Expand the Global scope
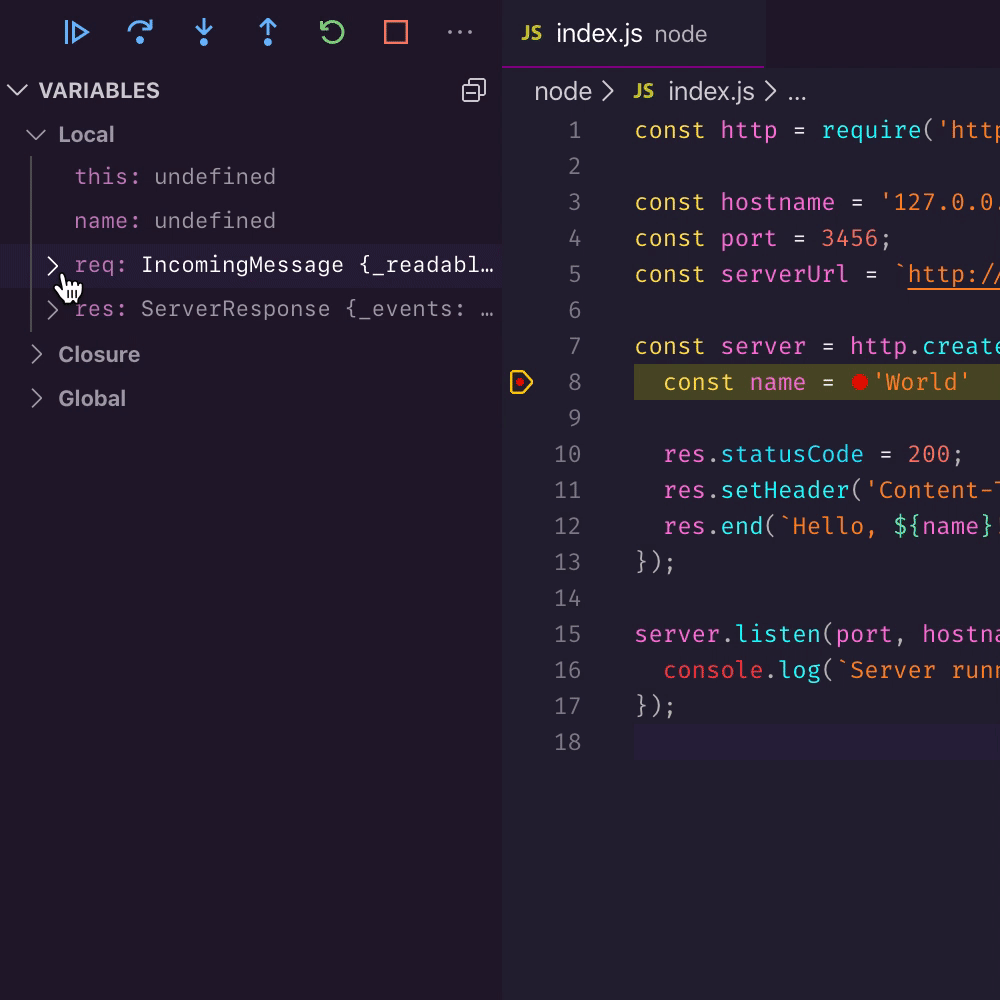This screenshot has width=1000, height=1000. (37, 399)
